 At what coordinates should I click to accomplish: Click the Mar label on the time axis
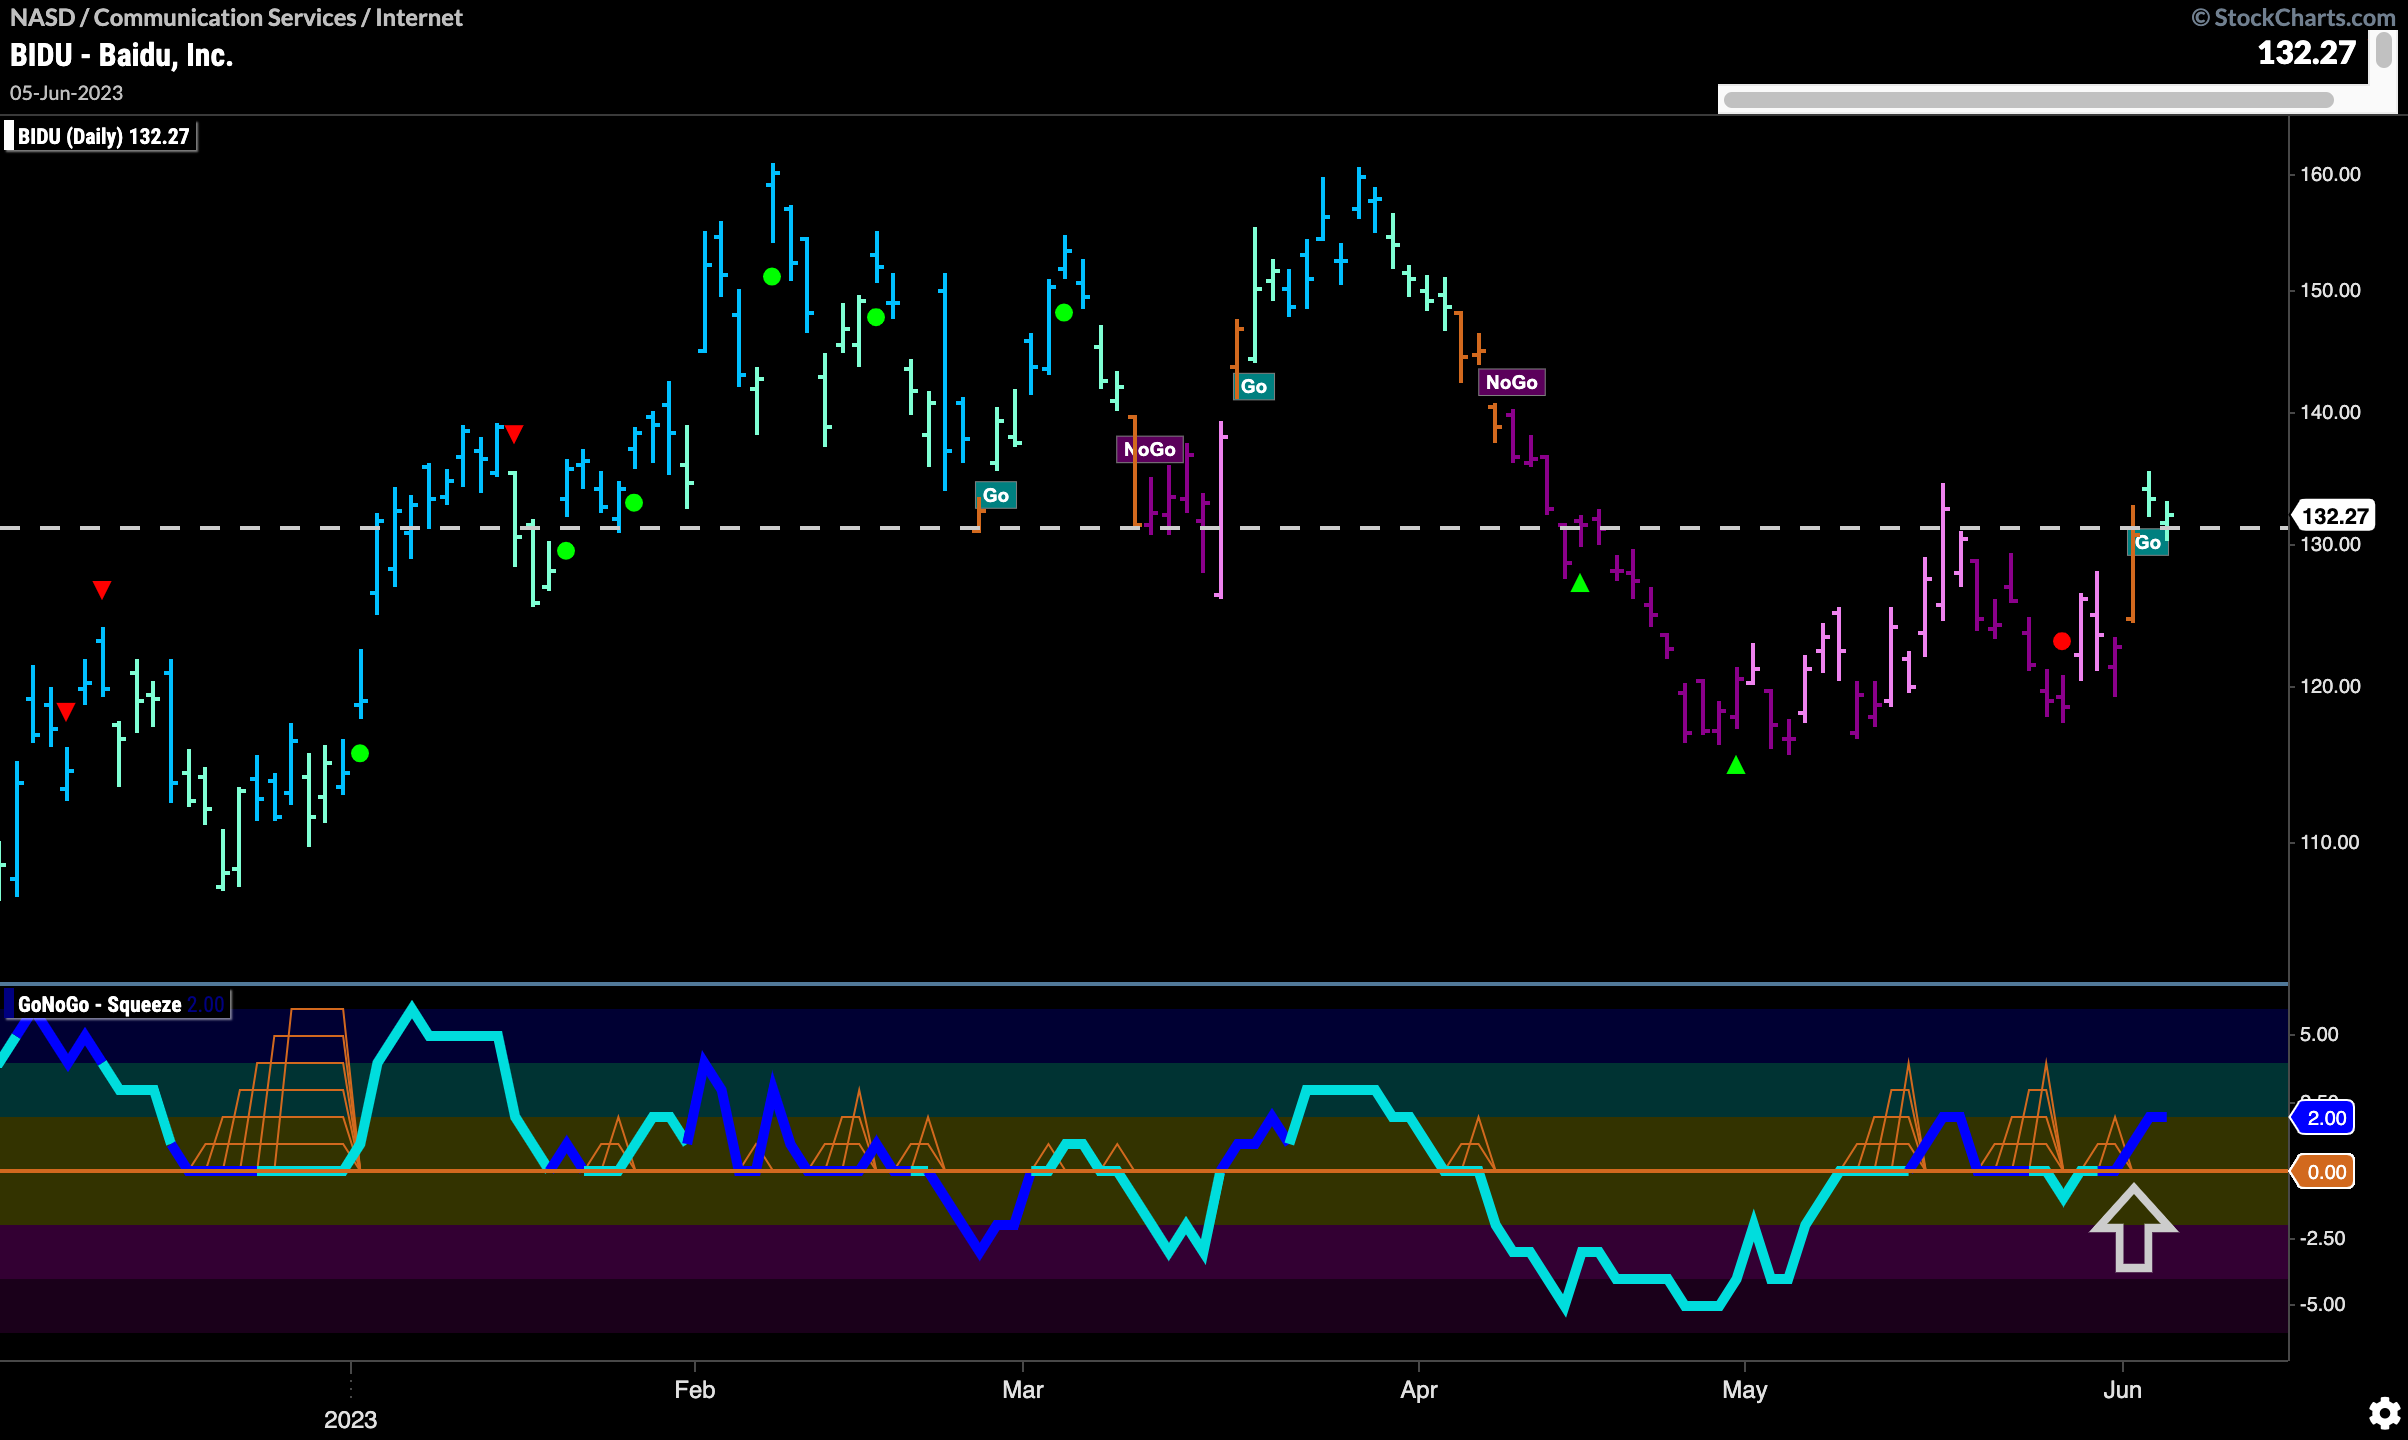1022,1390
